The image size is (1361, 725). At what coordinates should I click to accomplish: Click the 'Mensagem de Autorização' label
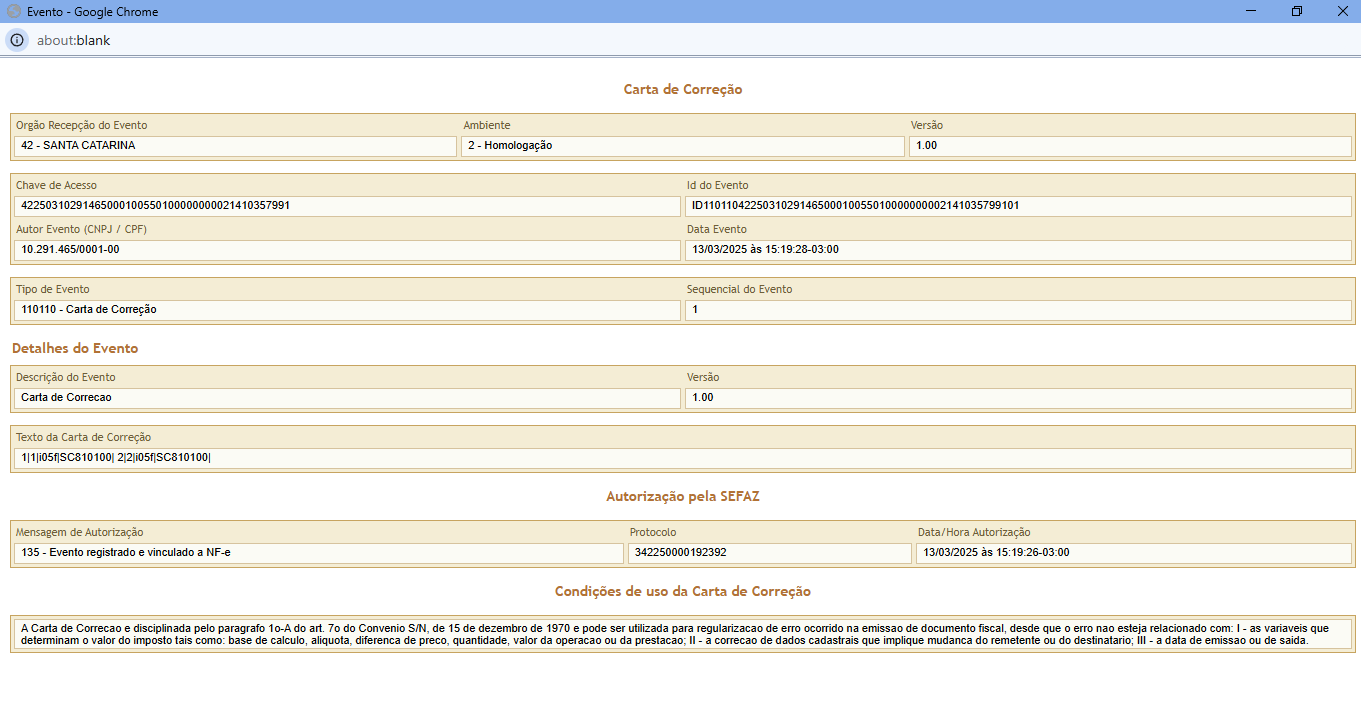tap(80, 533)
